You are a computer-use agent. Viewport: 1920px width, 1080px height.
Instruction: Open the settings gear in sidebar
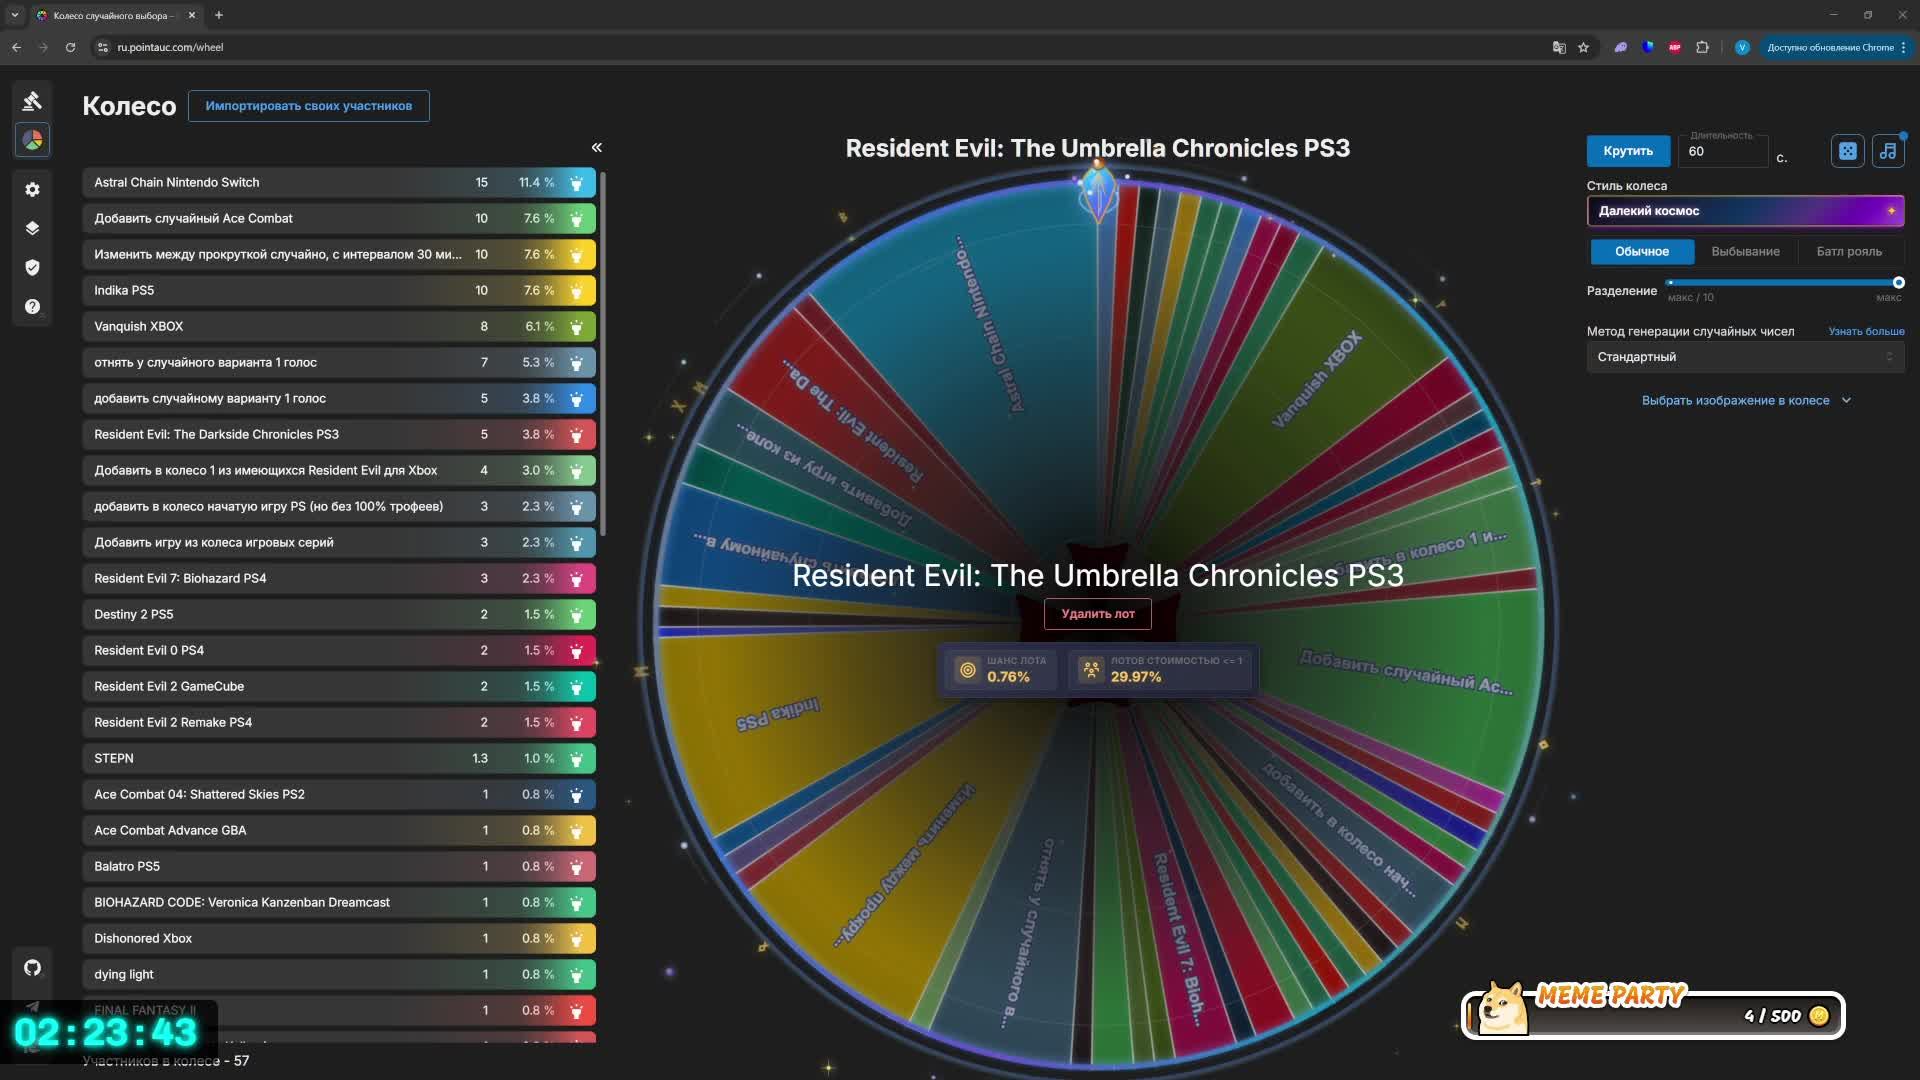tap(32, 190)
